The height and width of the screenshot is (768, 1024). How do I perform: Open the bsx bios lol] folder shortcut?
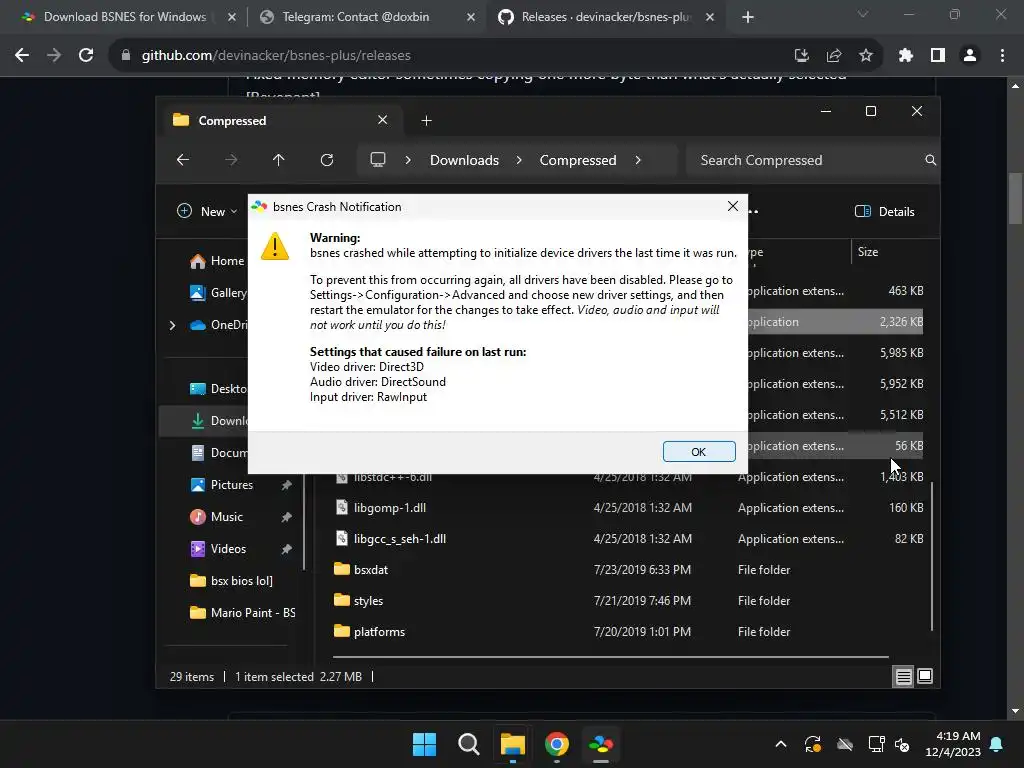(231, 581)
